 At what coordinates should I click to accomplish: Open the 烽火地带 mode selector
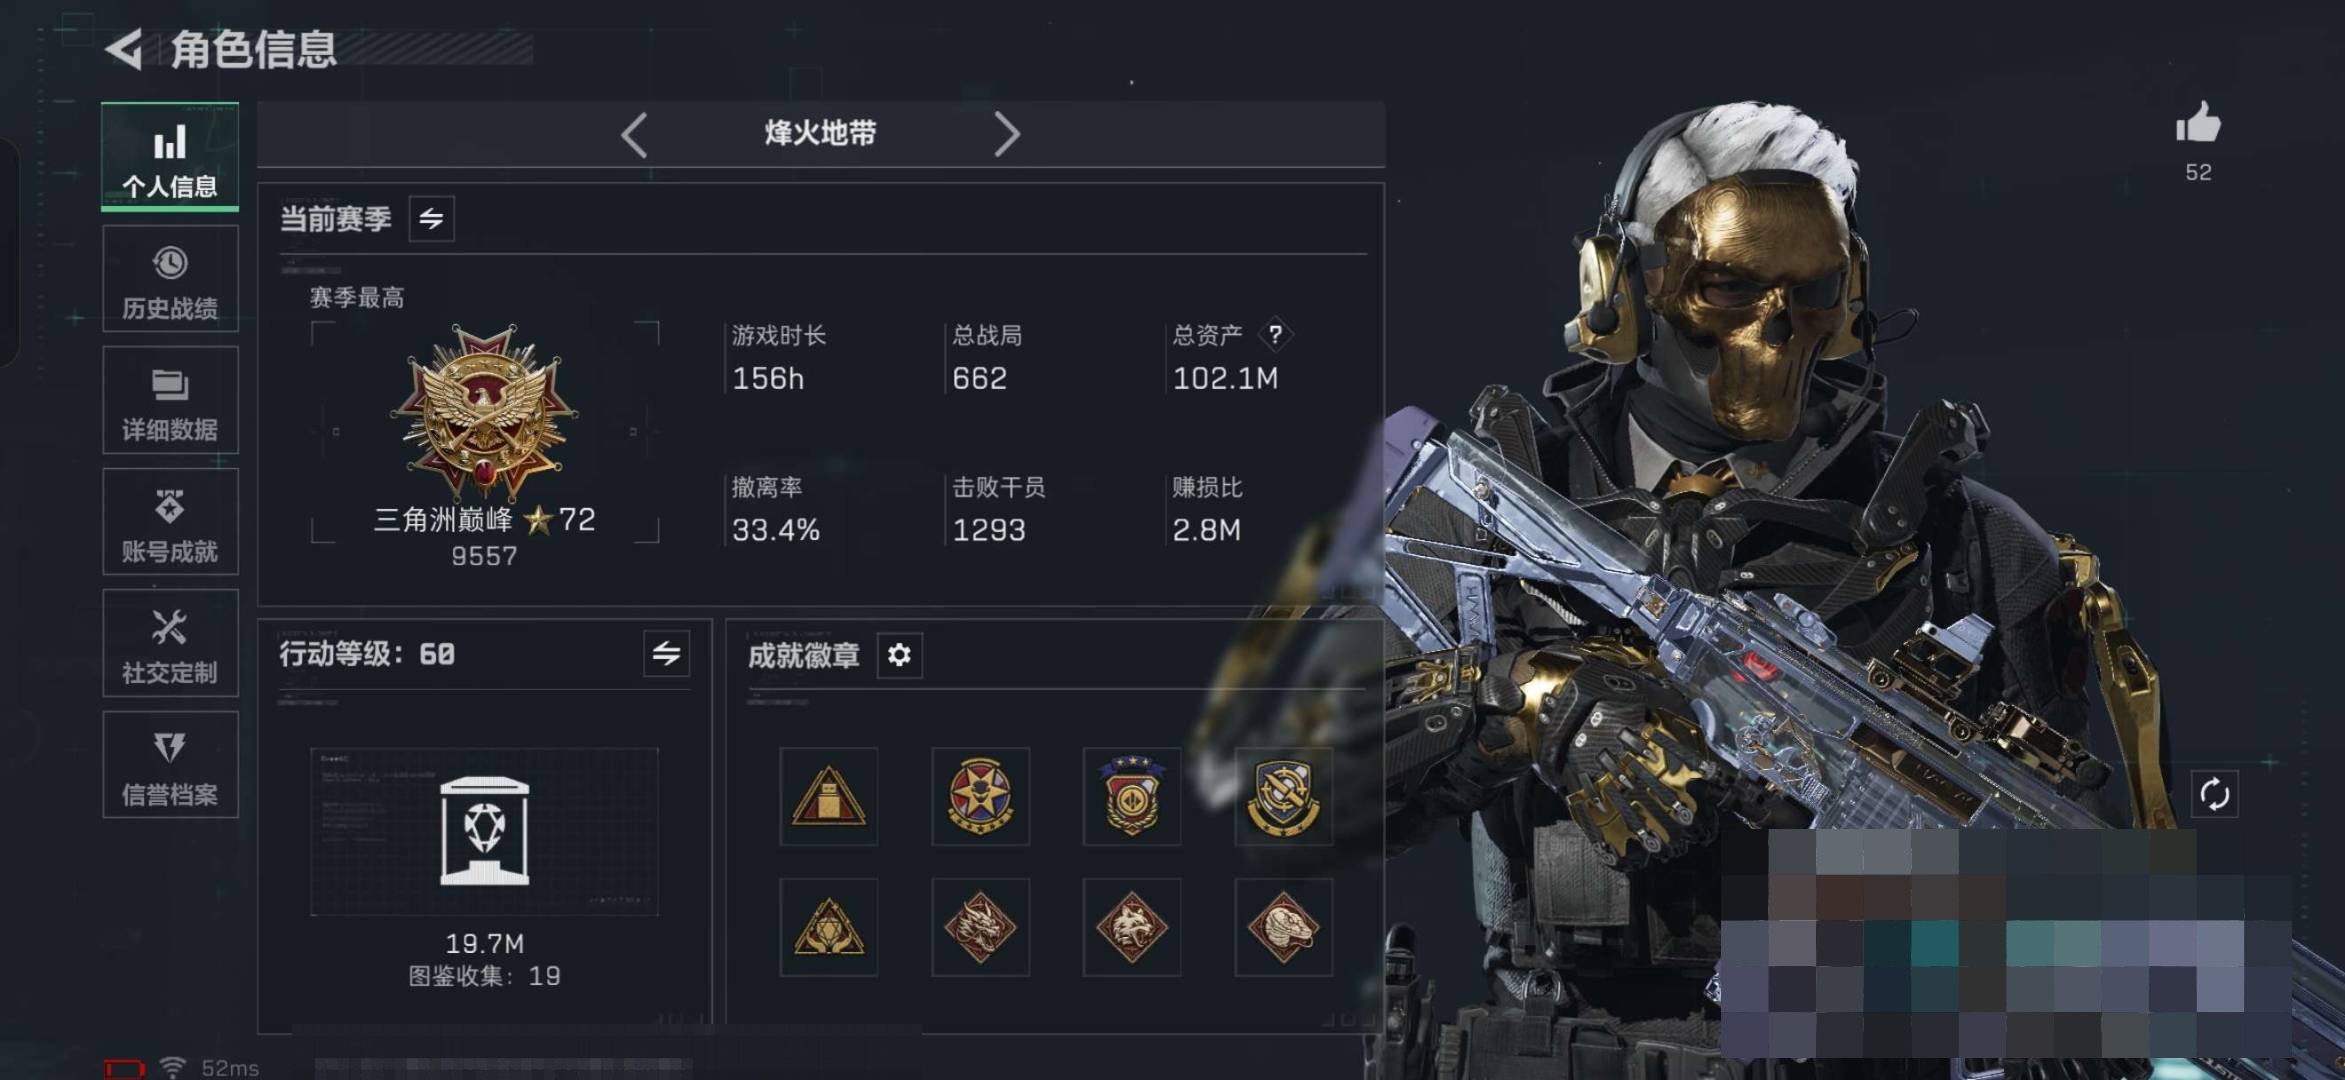(820, 133)
